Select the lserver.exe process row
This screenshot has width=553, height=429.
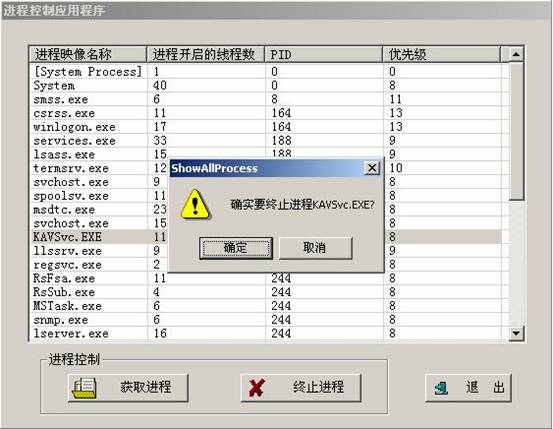[x=265, y=333]
